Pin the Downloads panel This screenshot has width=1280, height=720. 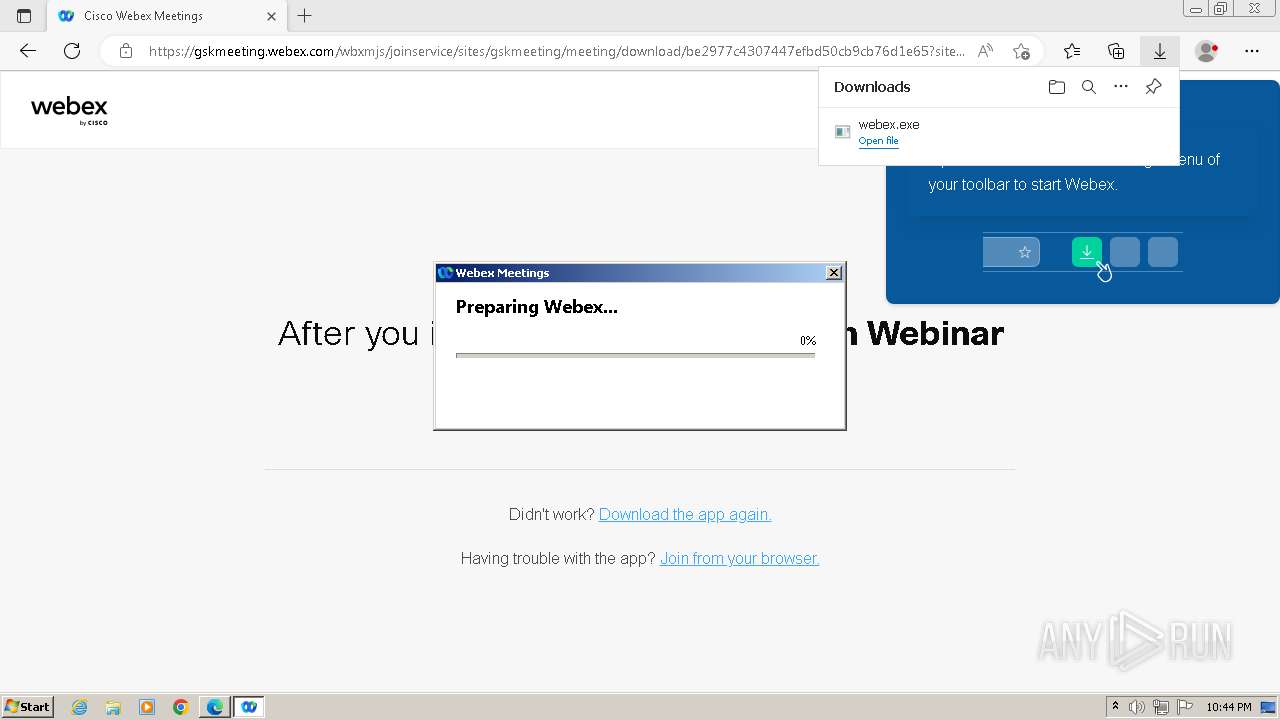pyautogui.click(x=1153, y=87)
